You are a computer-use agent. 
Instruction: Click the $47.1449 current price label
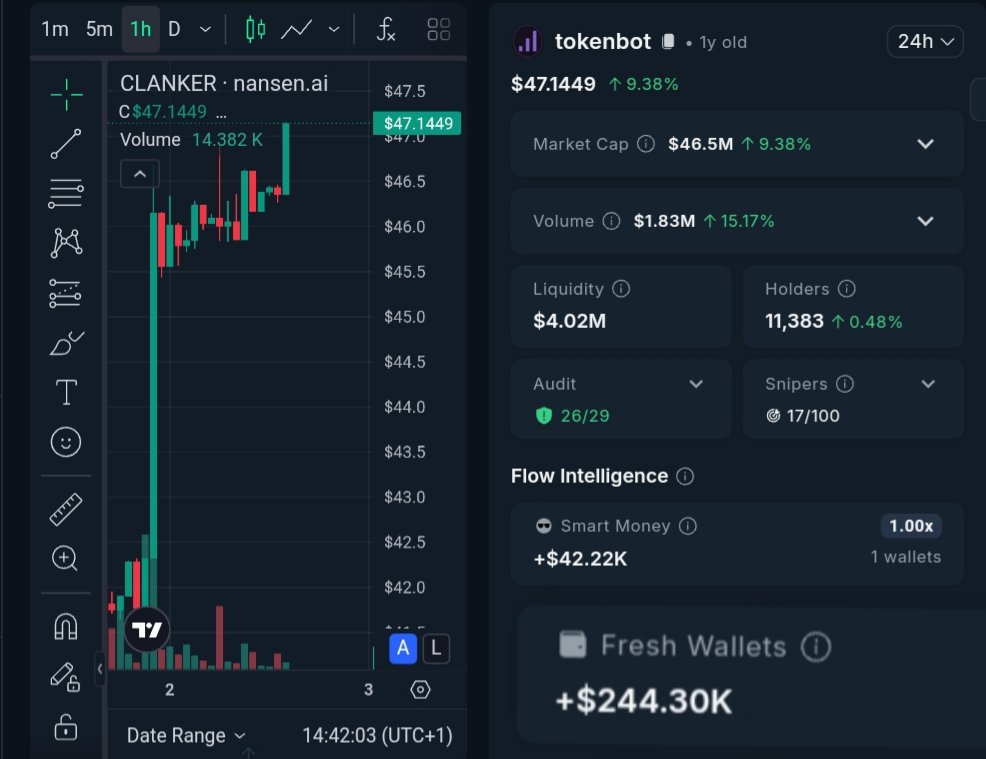[x=416, y=124]
